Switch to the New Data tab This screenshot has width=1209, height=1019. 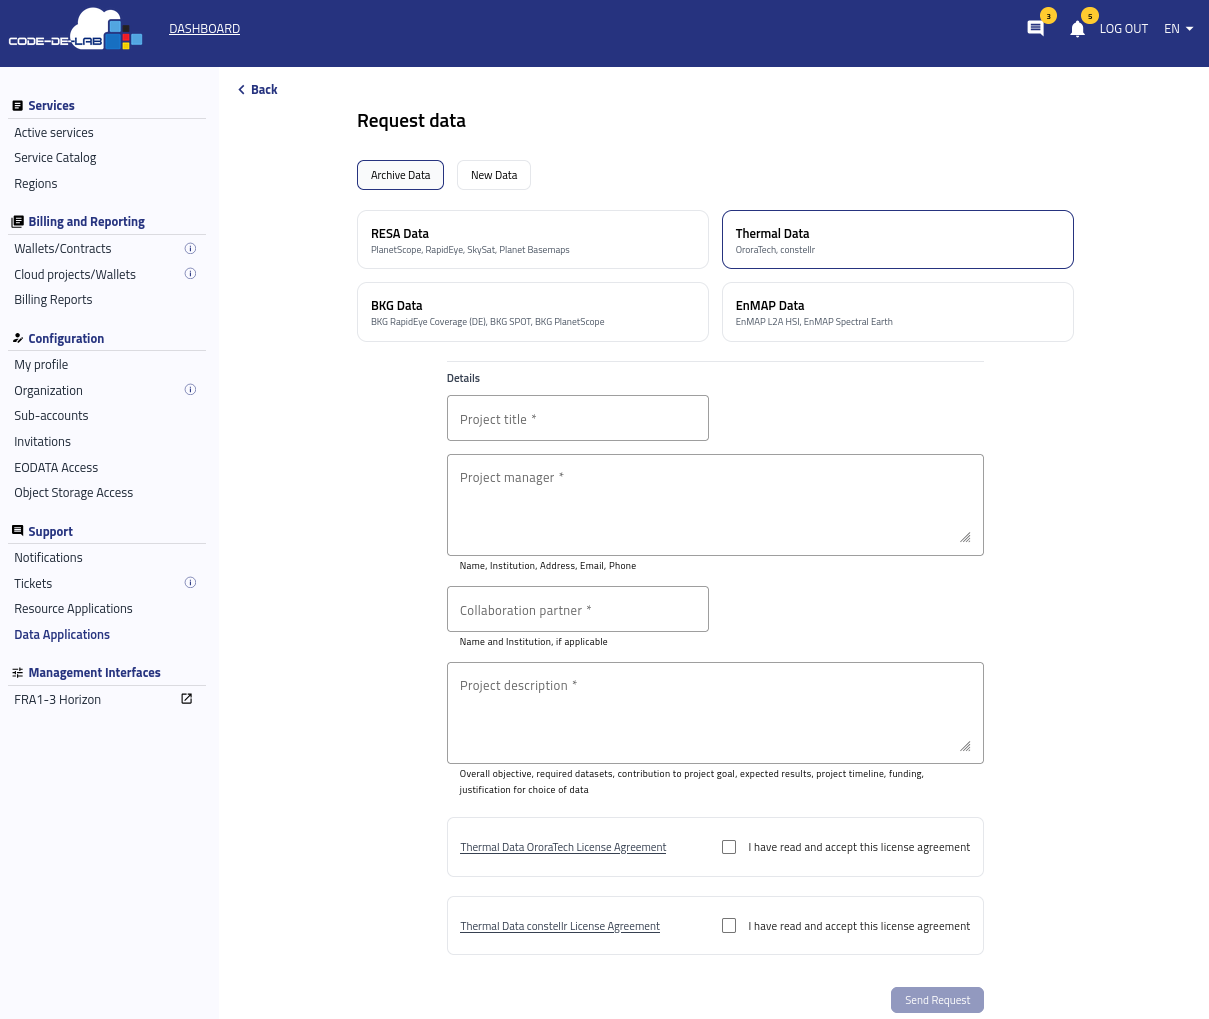click(x=494, y=175)
